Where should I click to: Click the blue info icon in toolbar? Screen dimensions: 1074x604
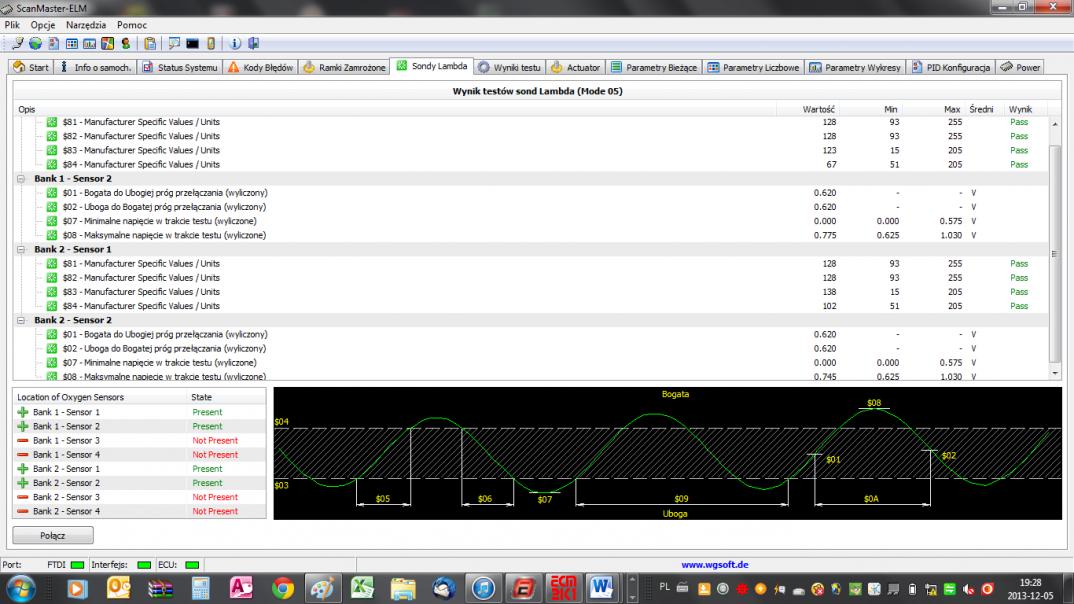click(236, 43)
